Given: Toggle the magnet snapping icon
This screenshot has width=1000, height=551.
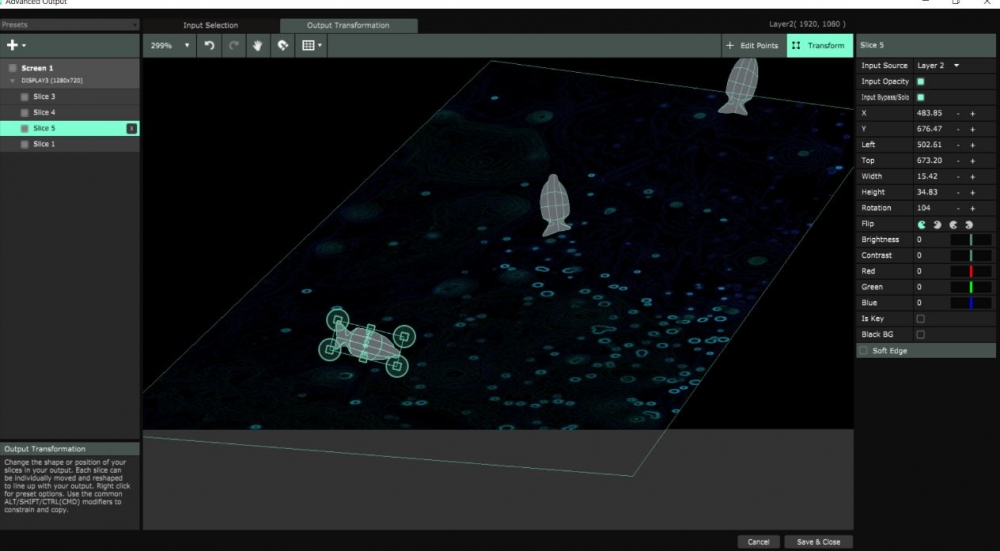Looking at the screenshot, I should click(x=283, y=46).
